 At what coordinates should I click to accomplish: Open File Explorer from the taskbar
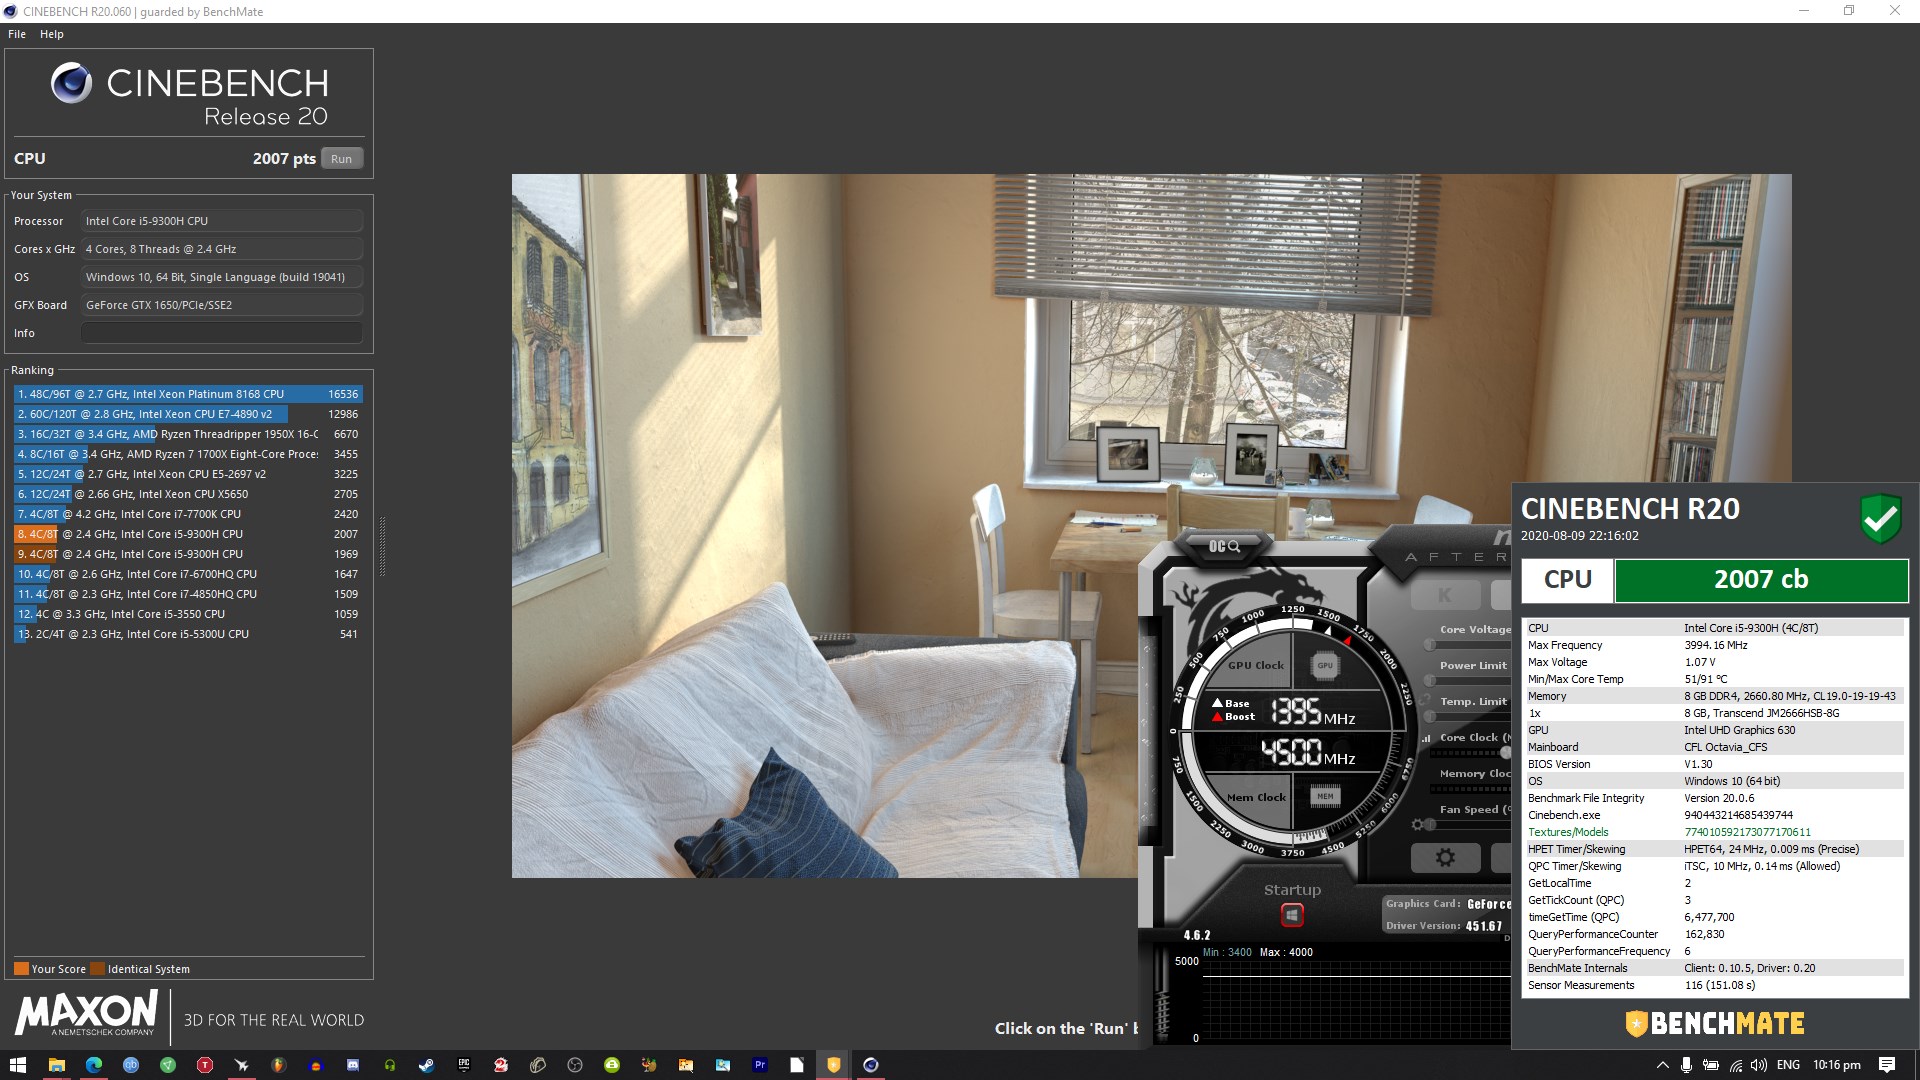click(x=56, y=1065)
